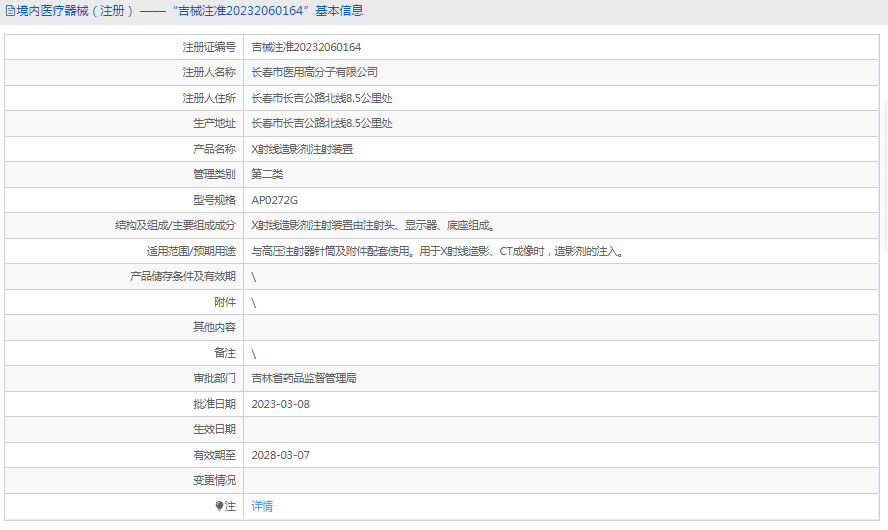Click the 产品名称 label
Screen dimensions: 888x530
(214, 149)
